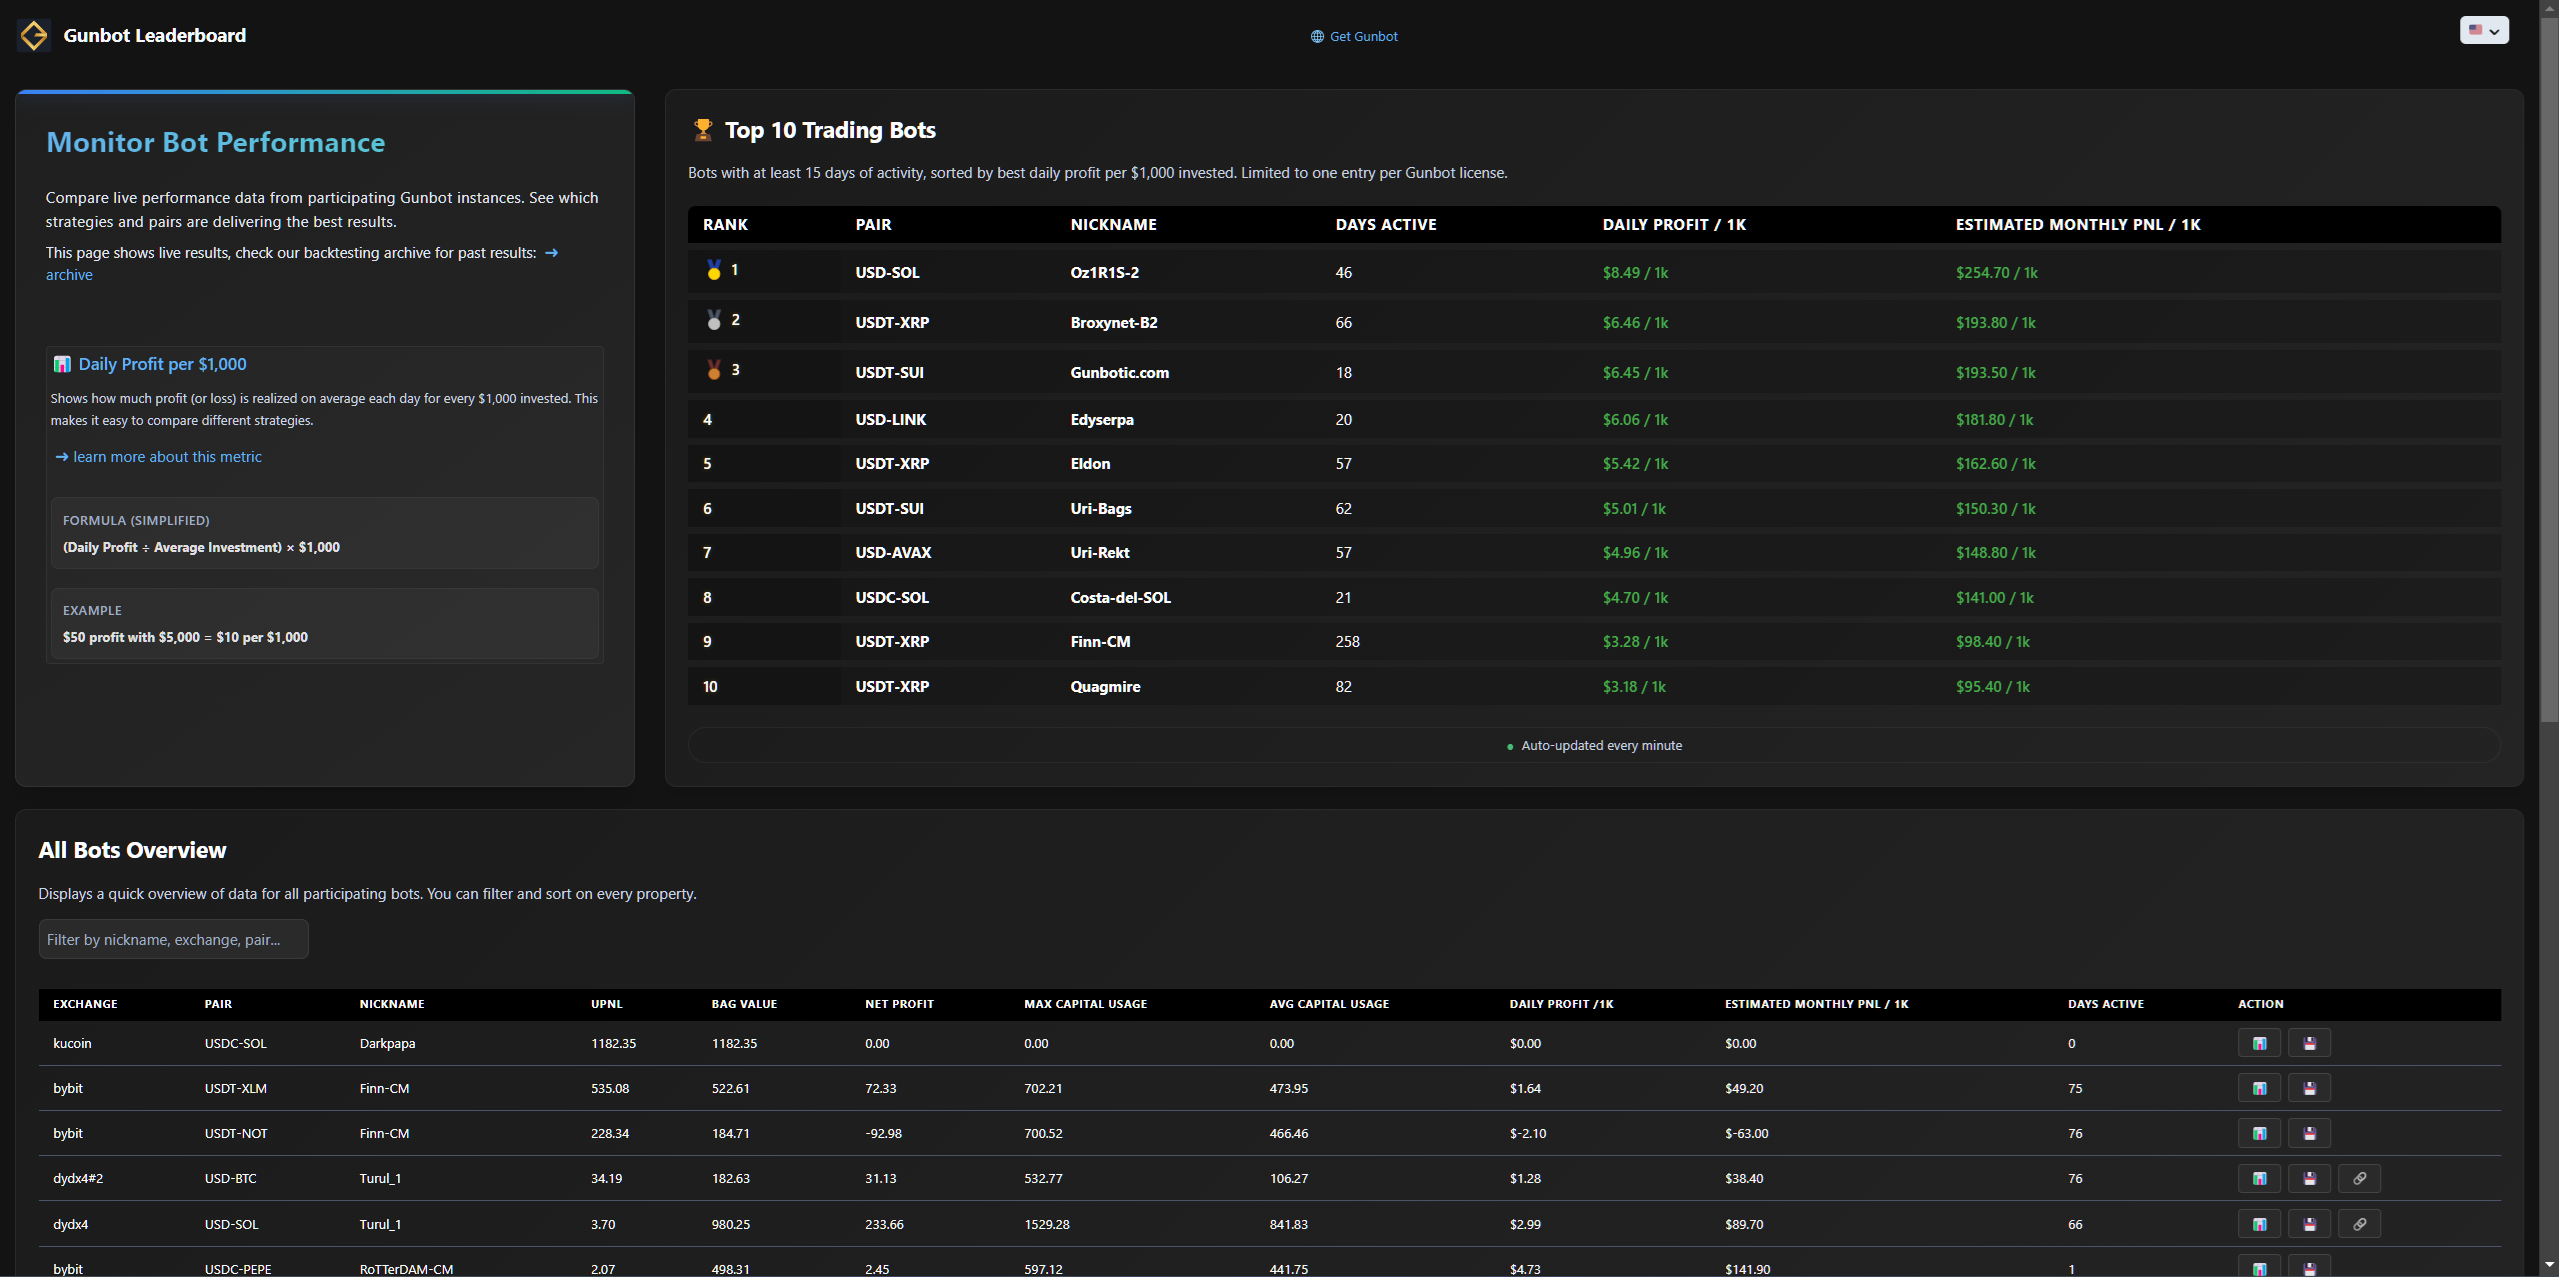Click the Gunbot diamond logo
Image resolution: width=2559 pixels, height=1277 pixels.
(x=34, y=35)
